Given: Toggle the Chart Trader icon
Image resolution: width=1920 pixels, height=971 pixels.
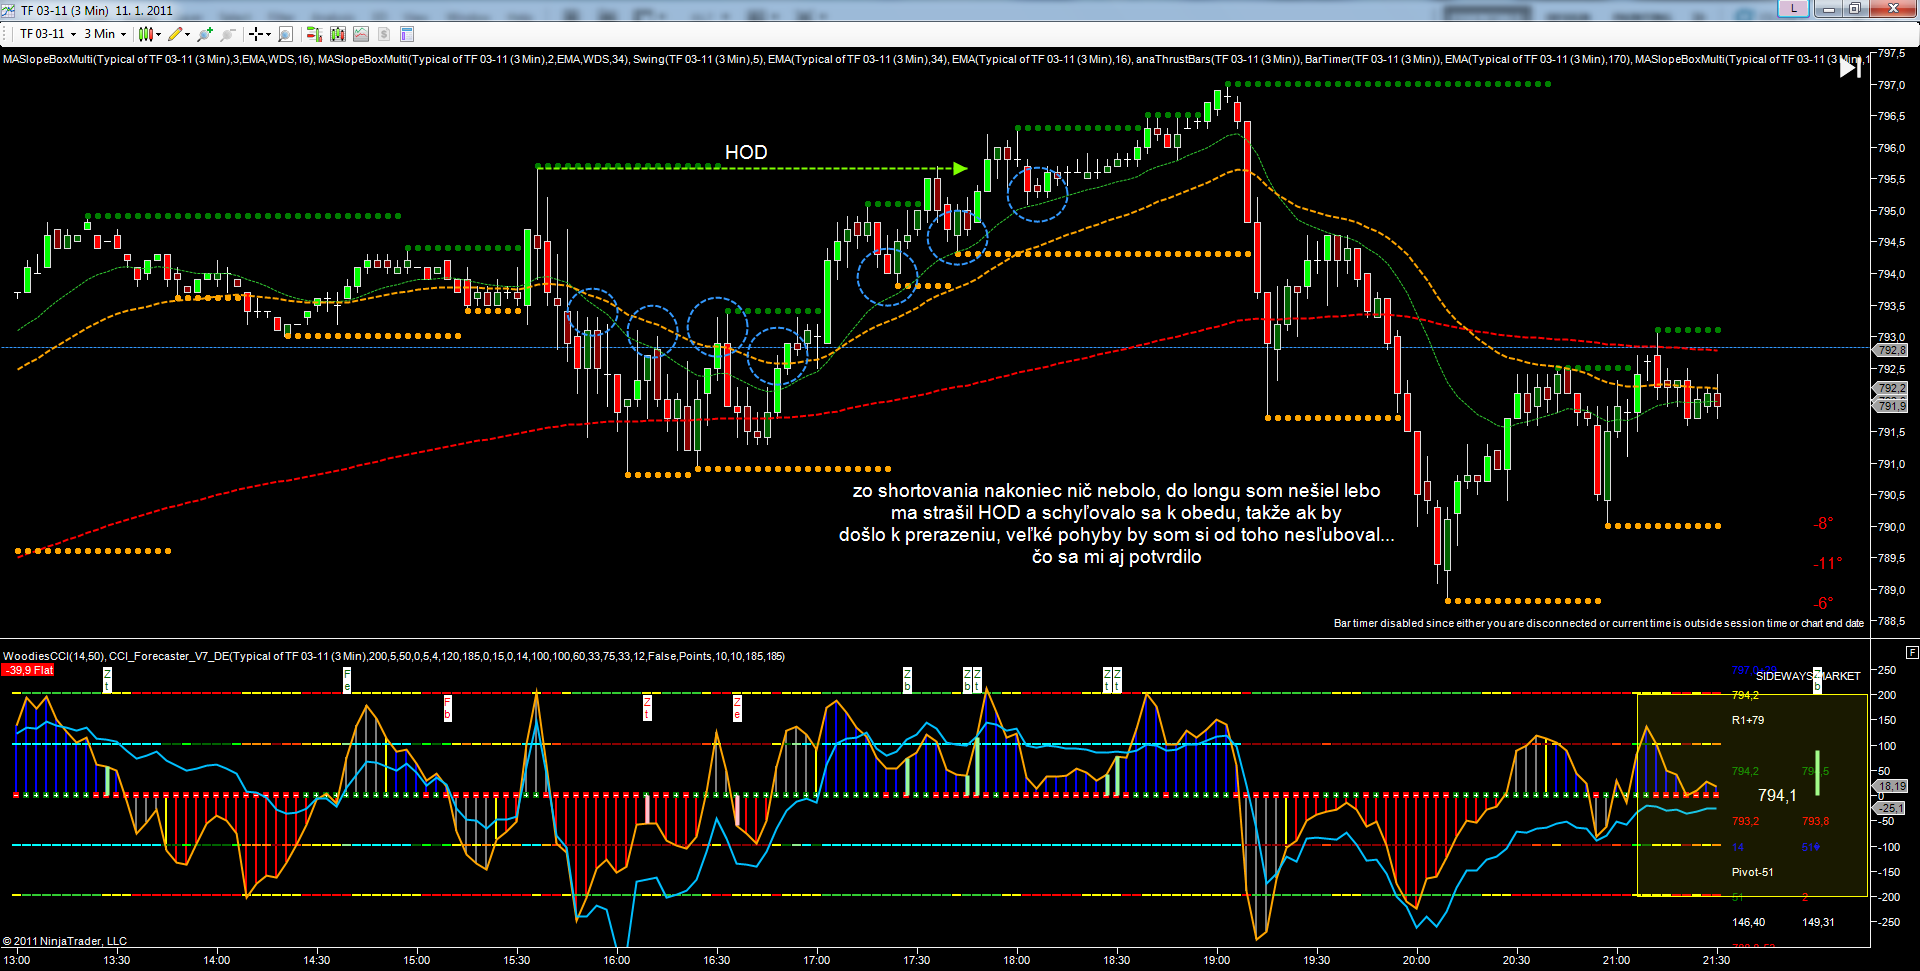Looking at the screenshot, I should coord(314,34).
